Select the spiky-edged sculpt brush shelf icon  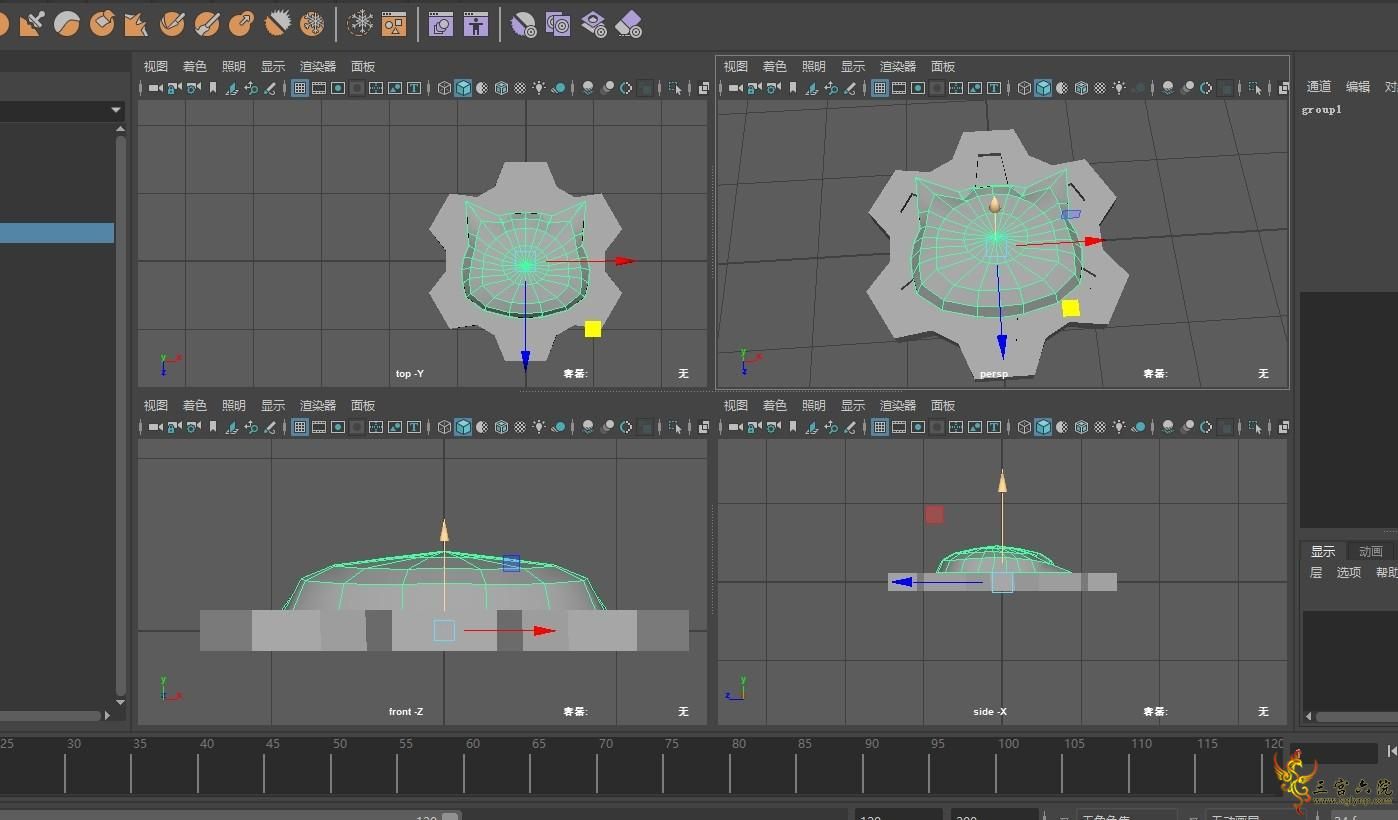pos(277,23)
